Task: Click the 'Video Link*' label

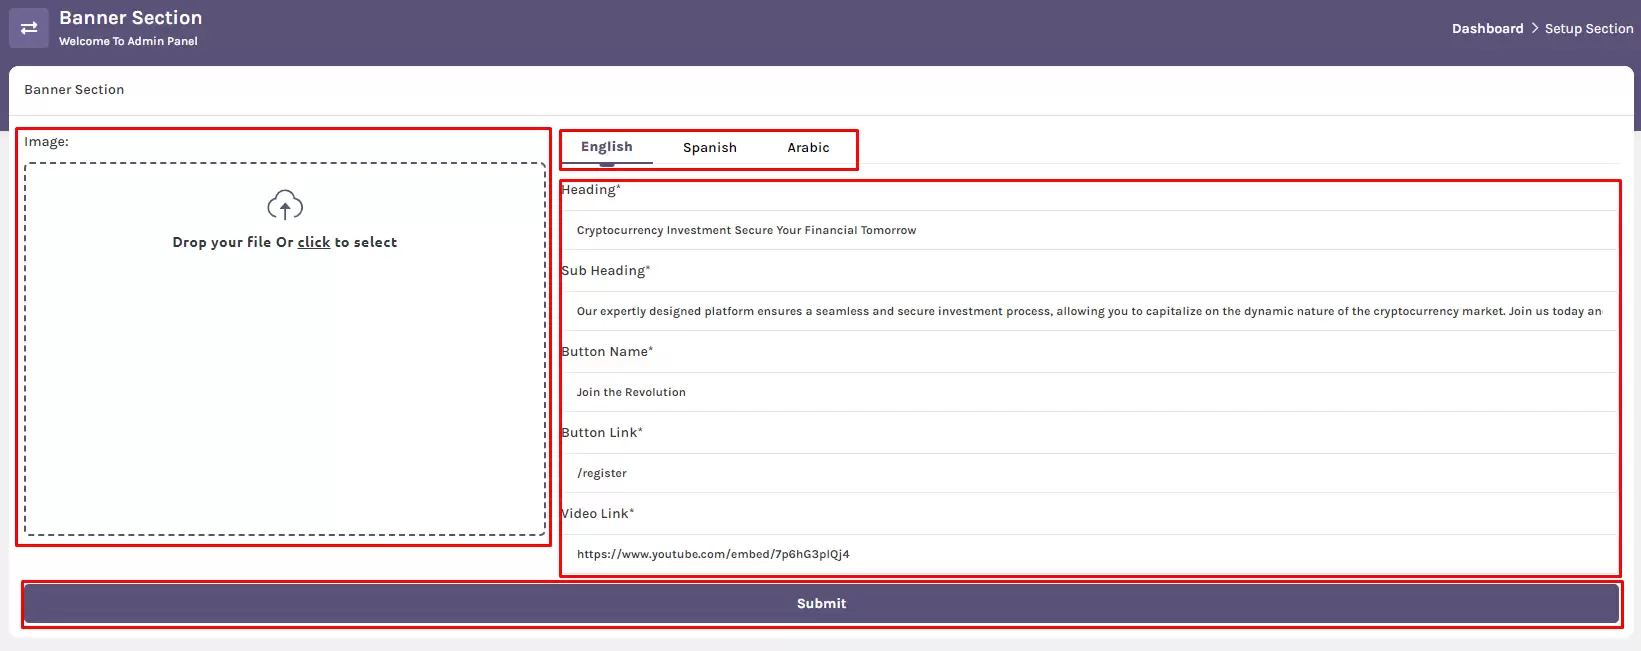Action: [597, 514]
